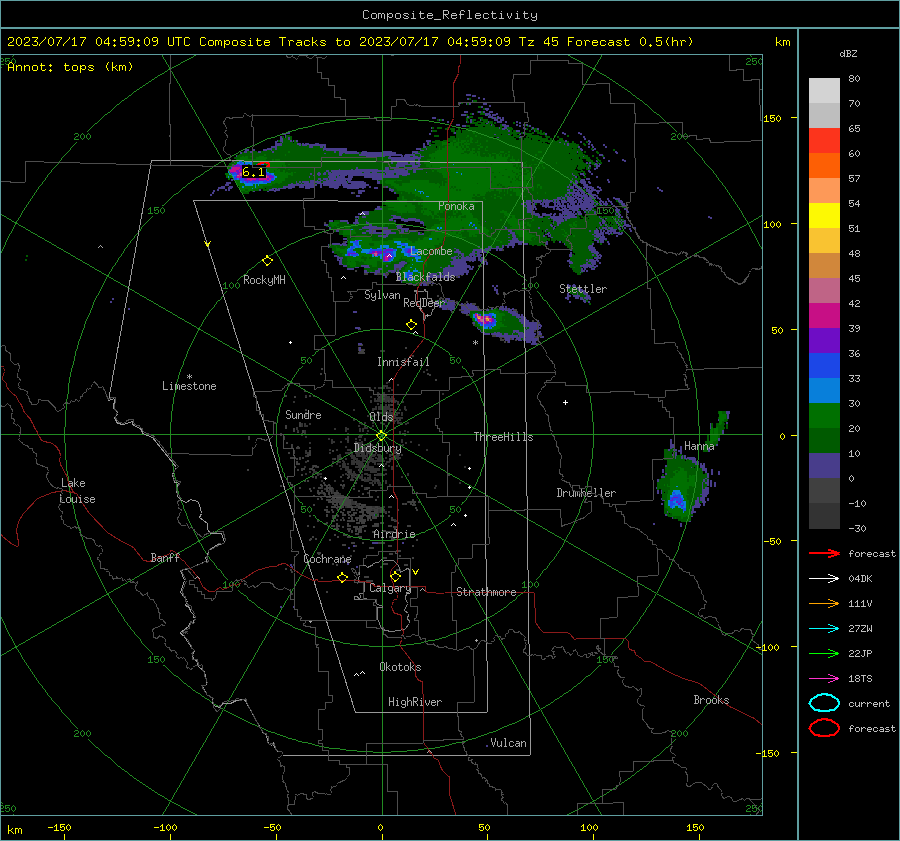Click the dark green 20–10 dBZ swatch

click(x=824, y=441)
